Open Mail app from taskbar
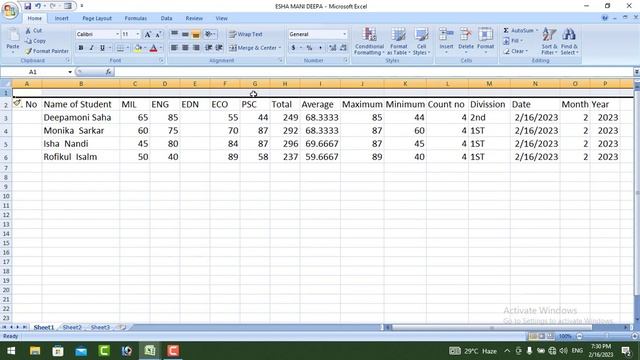640x360 pixels. (x=81, y=351)
